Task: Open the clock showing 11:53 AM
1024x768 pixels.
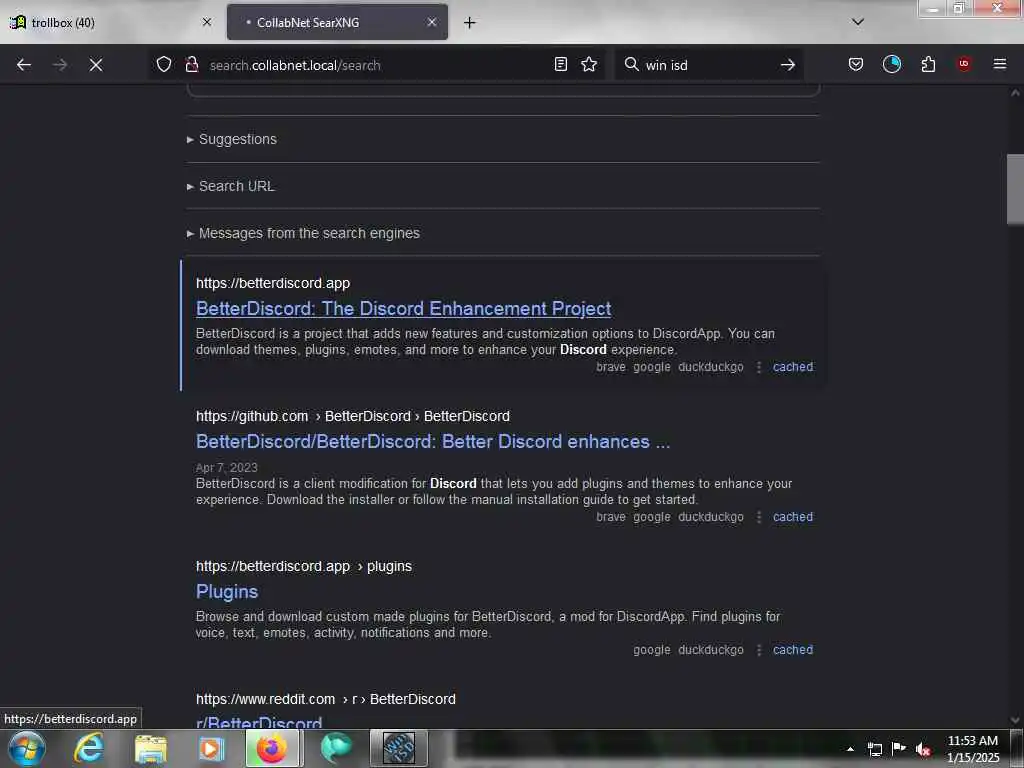Action: [x=972, y=749]
